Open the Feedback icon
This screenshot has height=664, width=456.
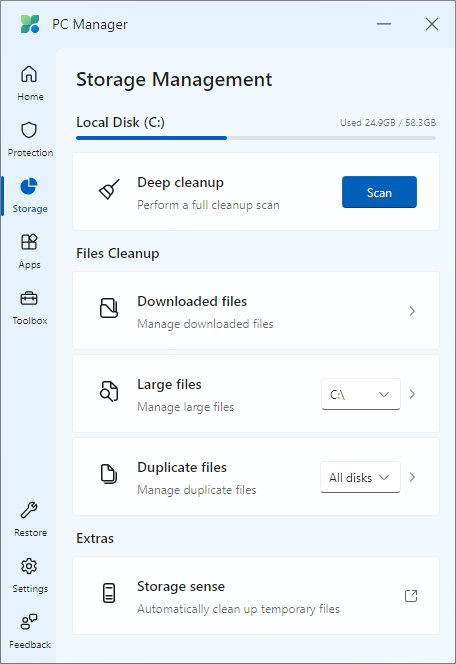point(29,622)
